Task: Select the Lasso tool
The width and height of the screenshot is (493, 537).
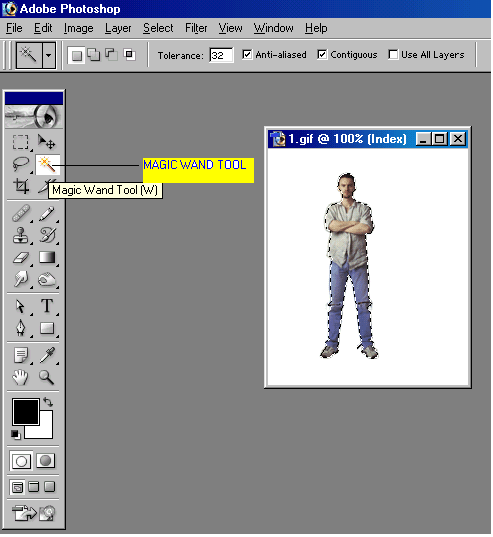Action: click(21, 164)
